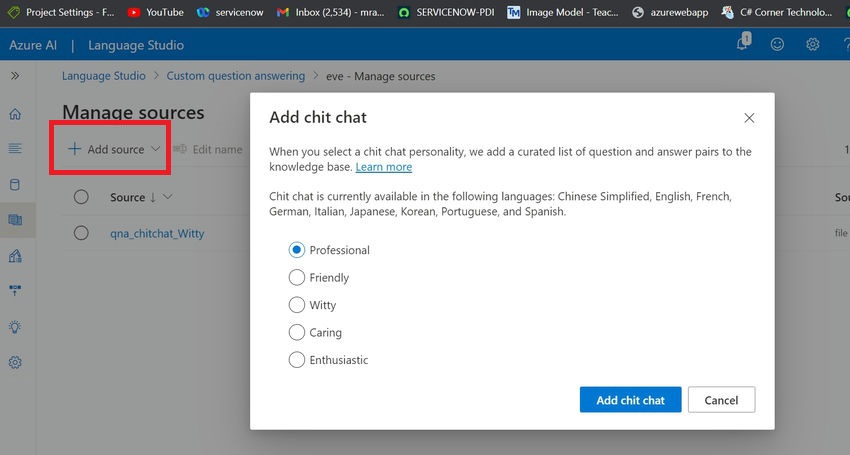
Task: Open the Source column sort chevron
Action: [x=168, y=197]
